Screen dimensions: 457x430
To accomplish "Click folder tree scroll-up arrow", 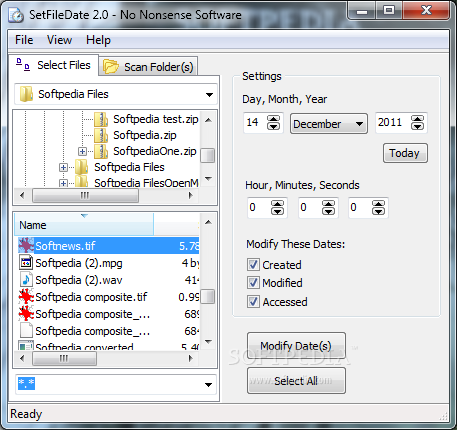I will tap(208, 120).
